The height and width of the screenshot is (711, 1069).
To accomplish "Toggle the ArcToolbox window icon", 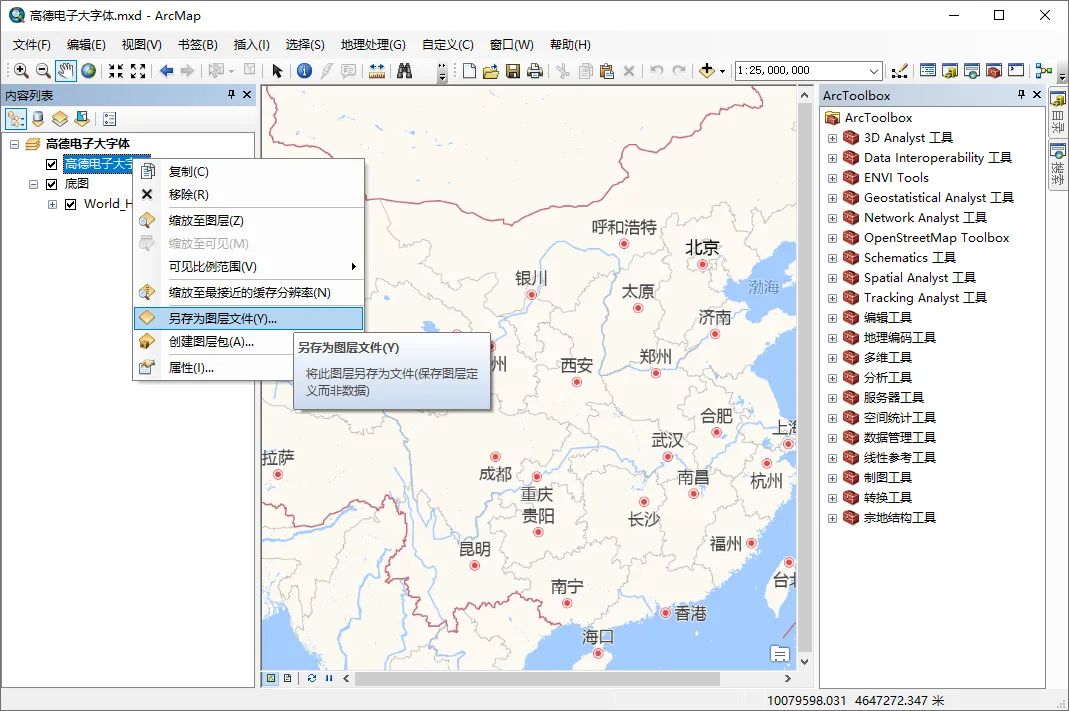I will coord(994,70).
